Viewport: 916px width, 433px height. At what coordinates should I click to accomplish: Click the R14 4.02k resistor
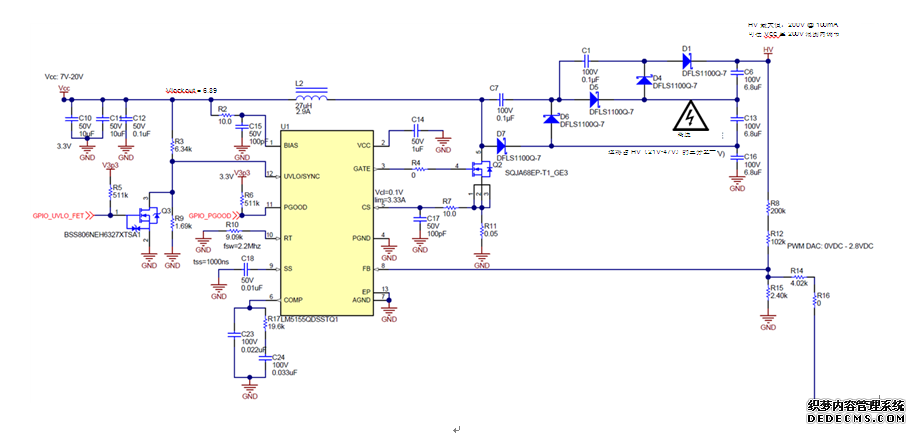coord(798,276)
